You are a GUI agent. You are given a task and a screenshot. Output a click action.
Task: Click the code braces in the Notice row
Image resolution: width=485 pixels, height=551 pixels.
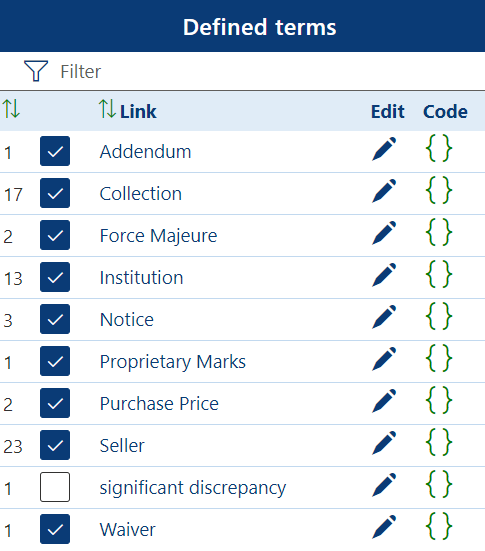click(x=439, y=316)
